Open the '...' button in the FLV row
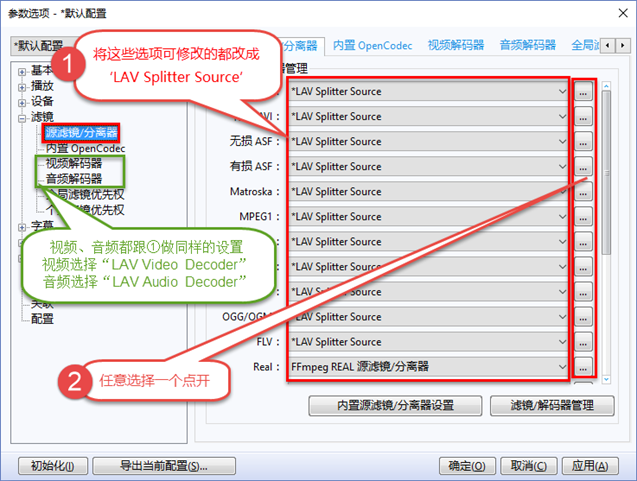637x481 pixels. pos(583,342)
